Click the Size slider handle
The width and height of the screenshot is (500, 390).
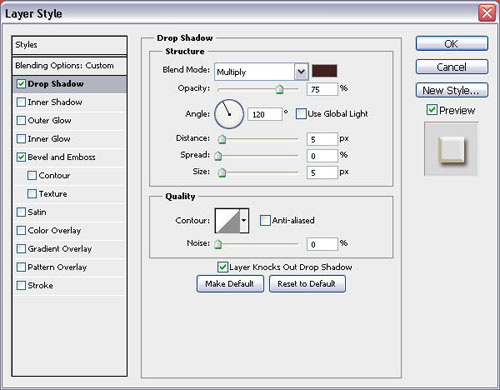222,172
